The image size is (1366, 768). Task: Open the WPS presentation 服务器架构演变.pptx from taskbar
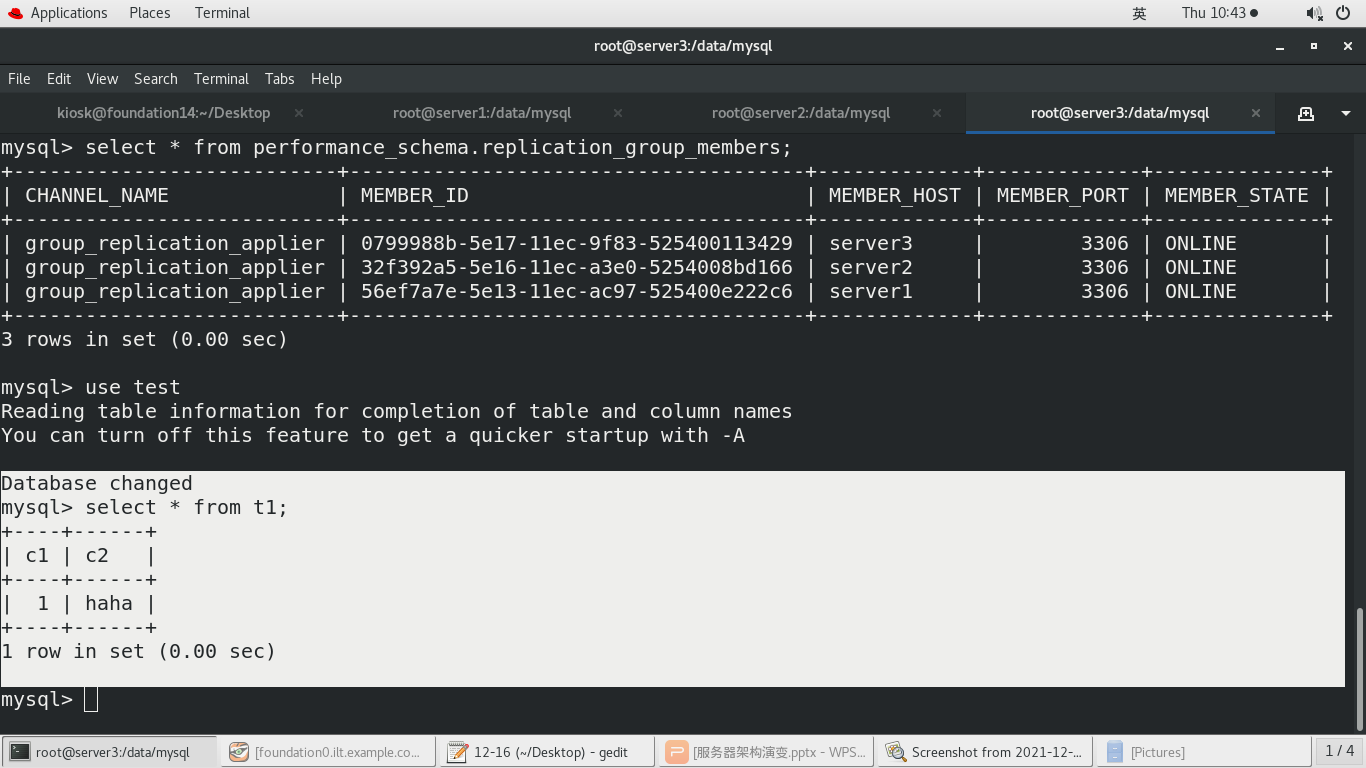point(765,751)
